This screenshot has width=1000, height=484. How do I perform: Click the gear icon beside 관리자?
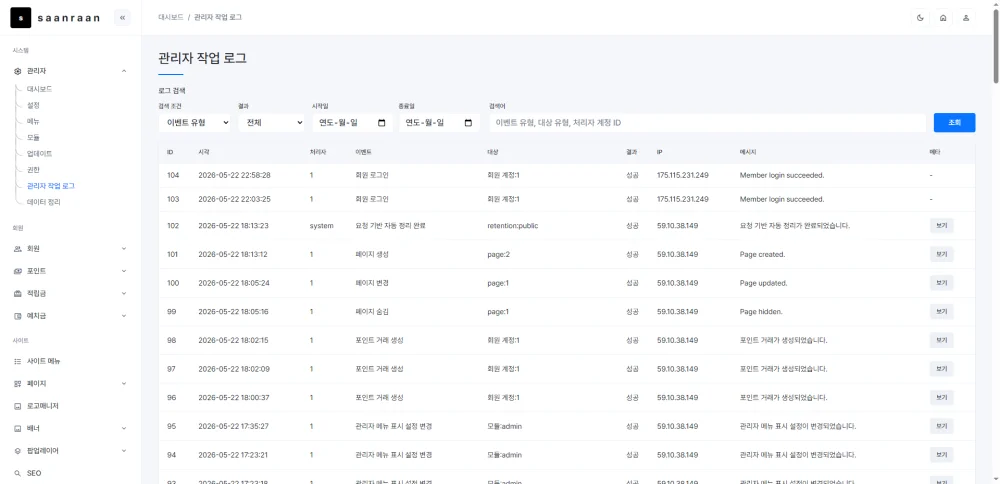pyautogui.click(x=18, y=71)
